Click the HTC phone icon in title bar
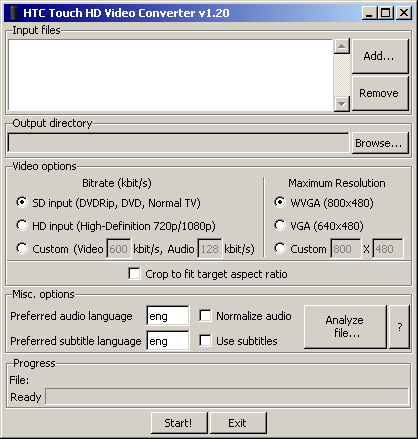 [x=14, y=13]
